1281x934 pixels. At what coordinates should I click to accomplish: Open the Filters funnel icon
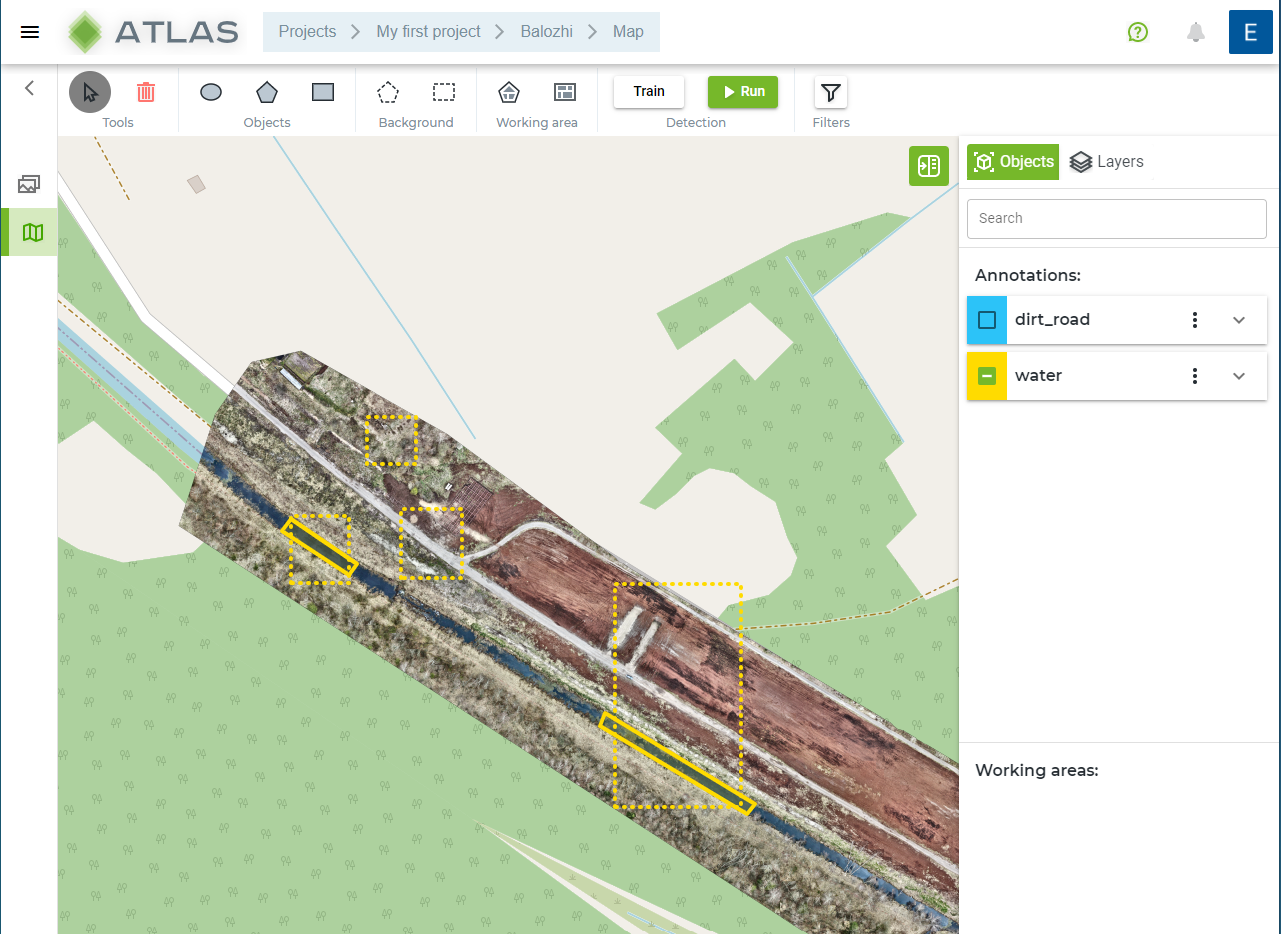click(x=831, y=92)
